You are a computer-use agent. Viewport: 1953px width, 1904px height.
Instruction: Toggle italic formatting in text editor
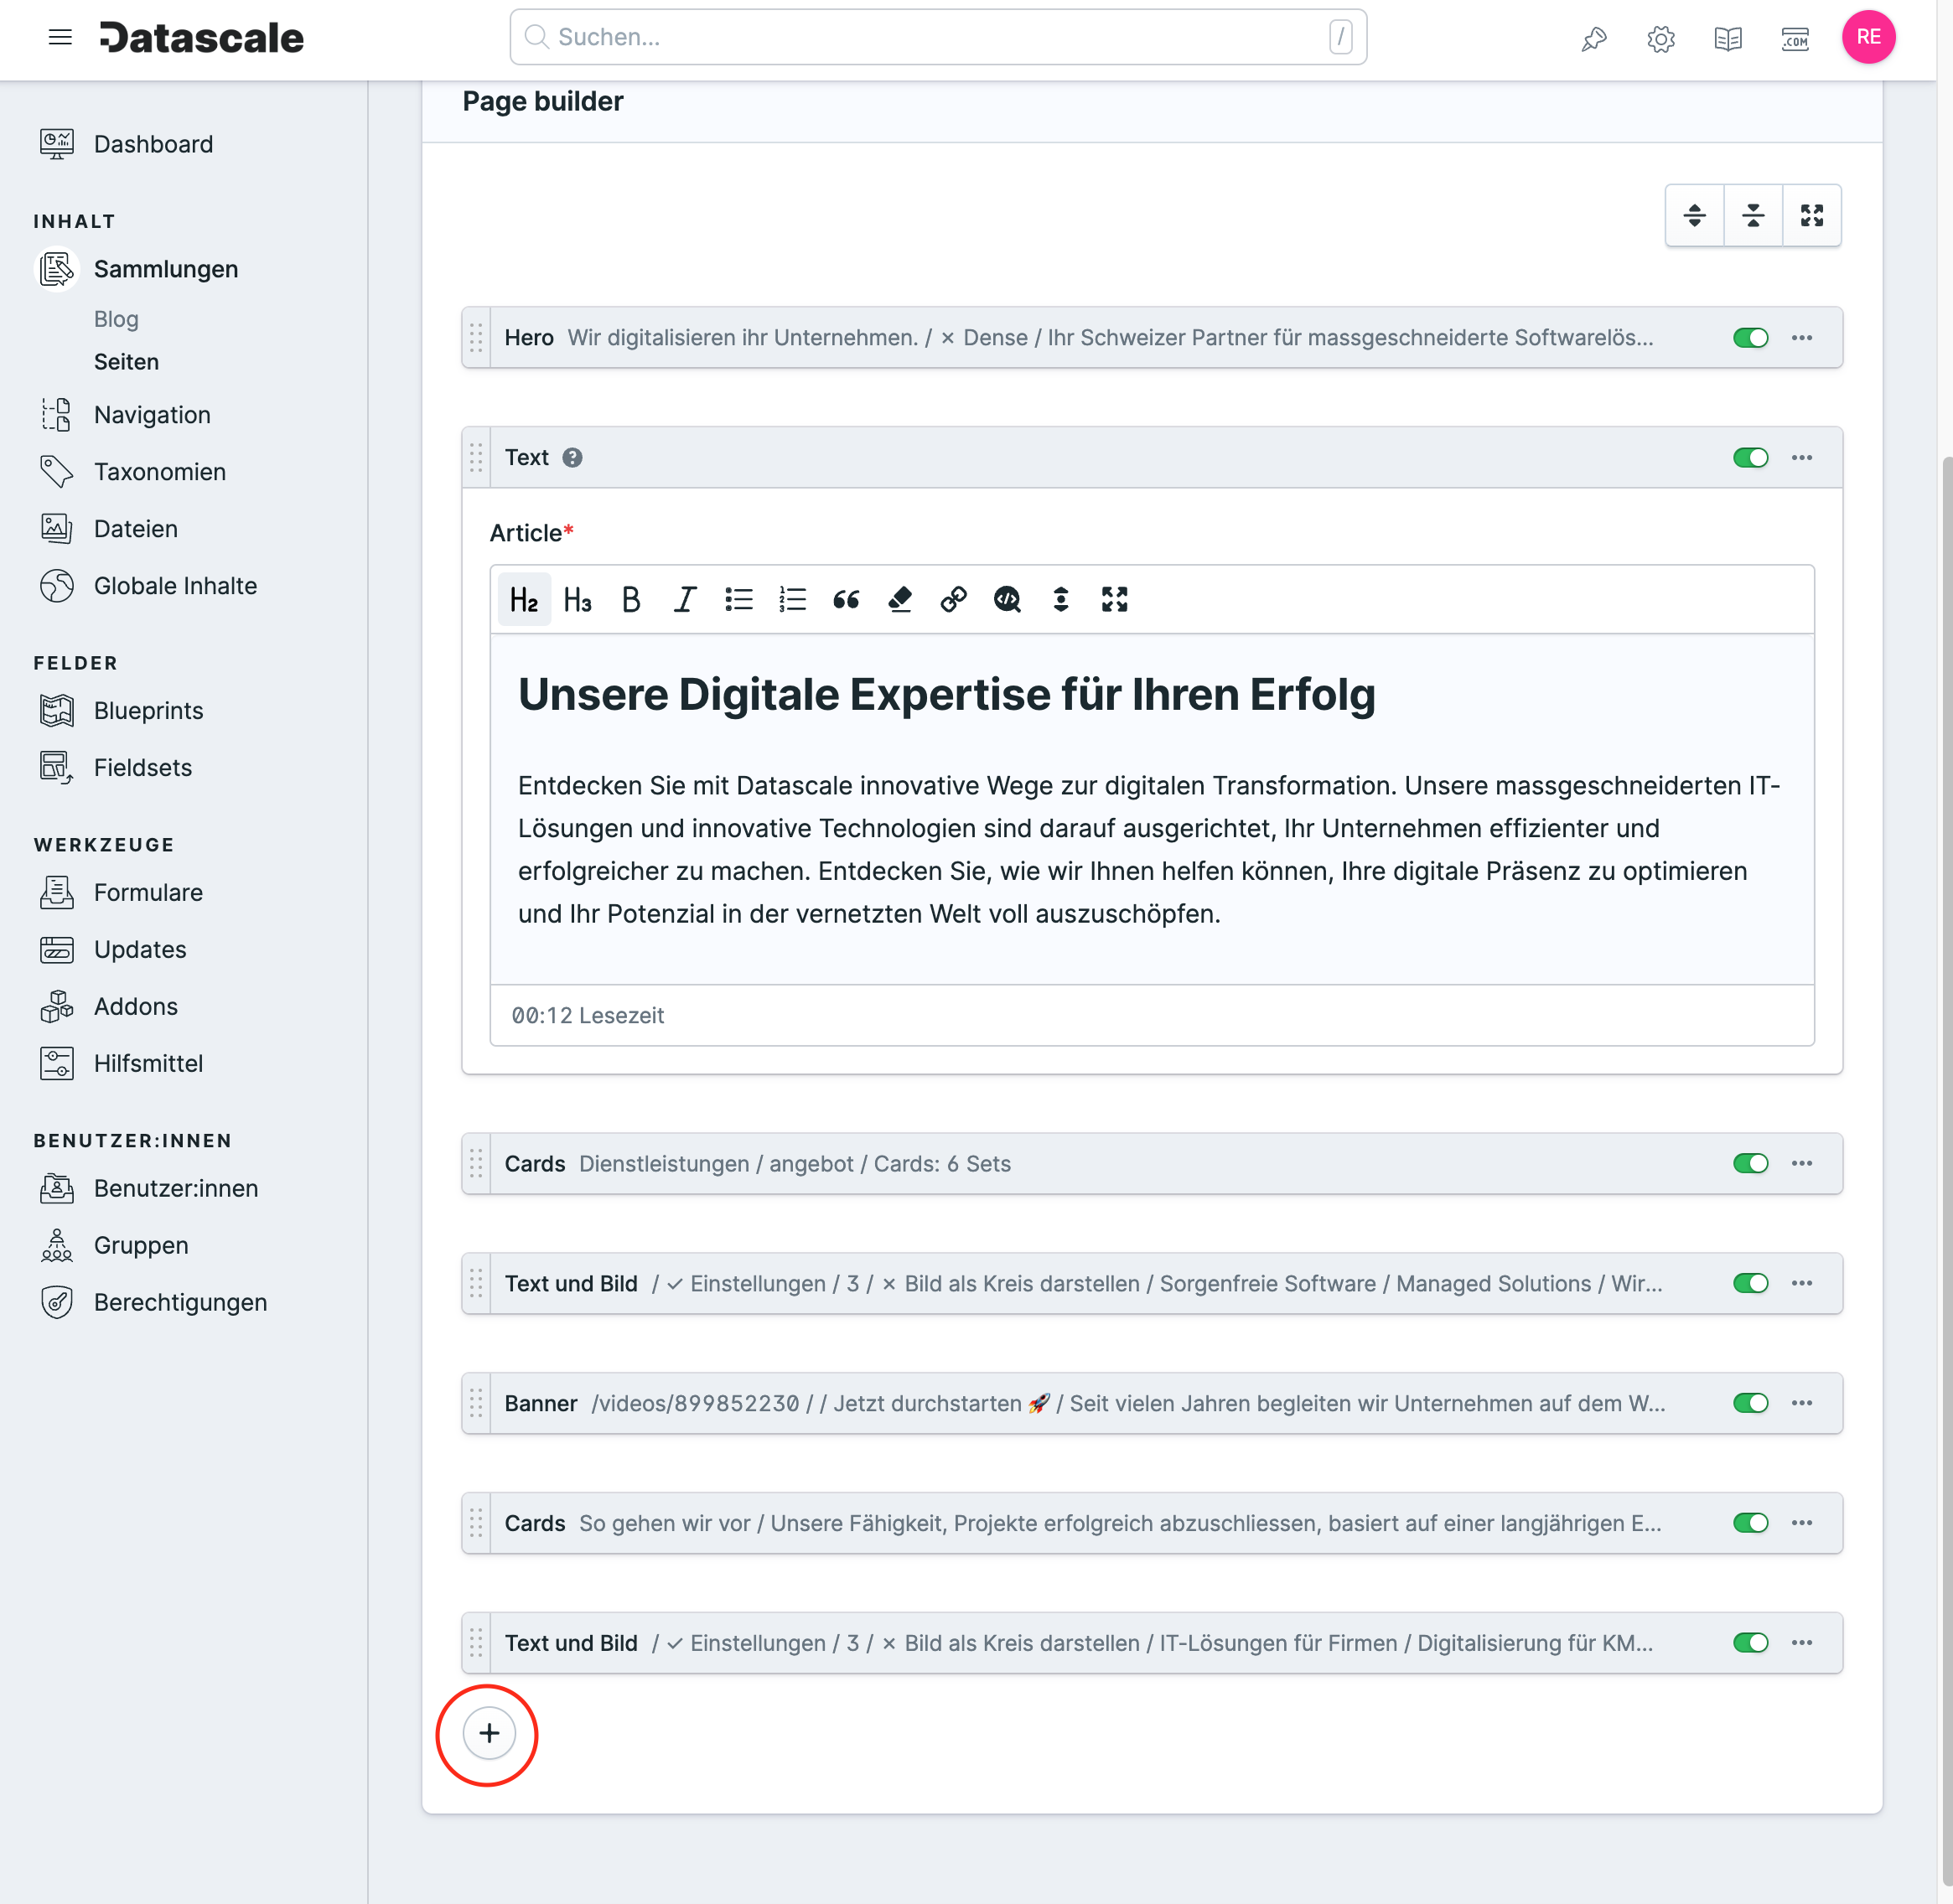pos(686,600)
